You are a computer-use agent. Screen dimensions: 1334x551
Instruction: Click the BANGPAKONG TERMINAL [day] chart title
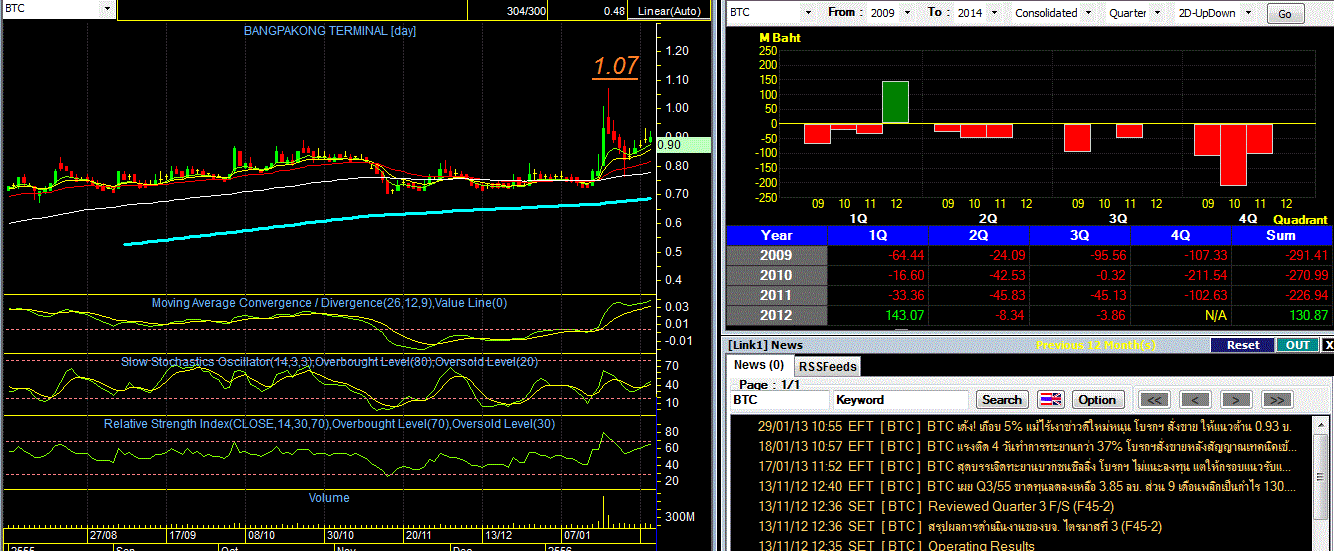[x=330, y=31]
